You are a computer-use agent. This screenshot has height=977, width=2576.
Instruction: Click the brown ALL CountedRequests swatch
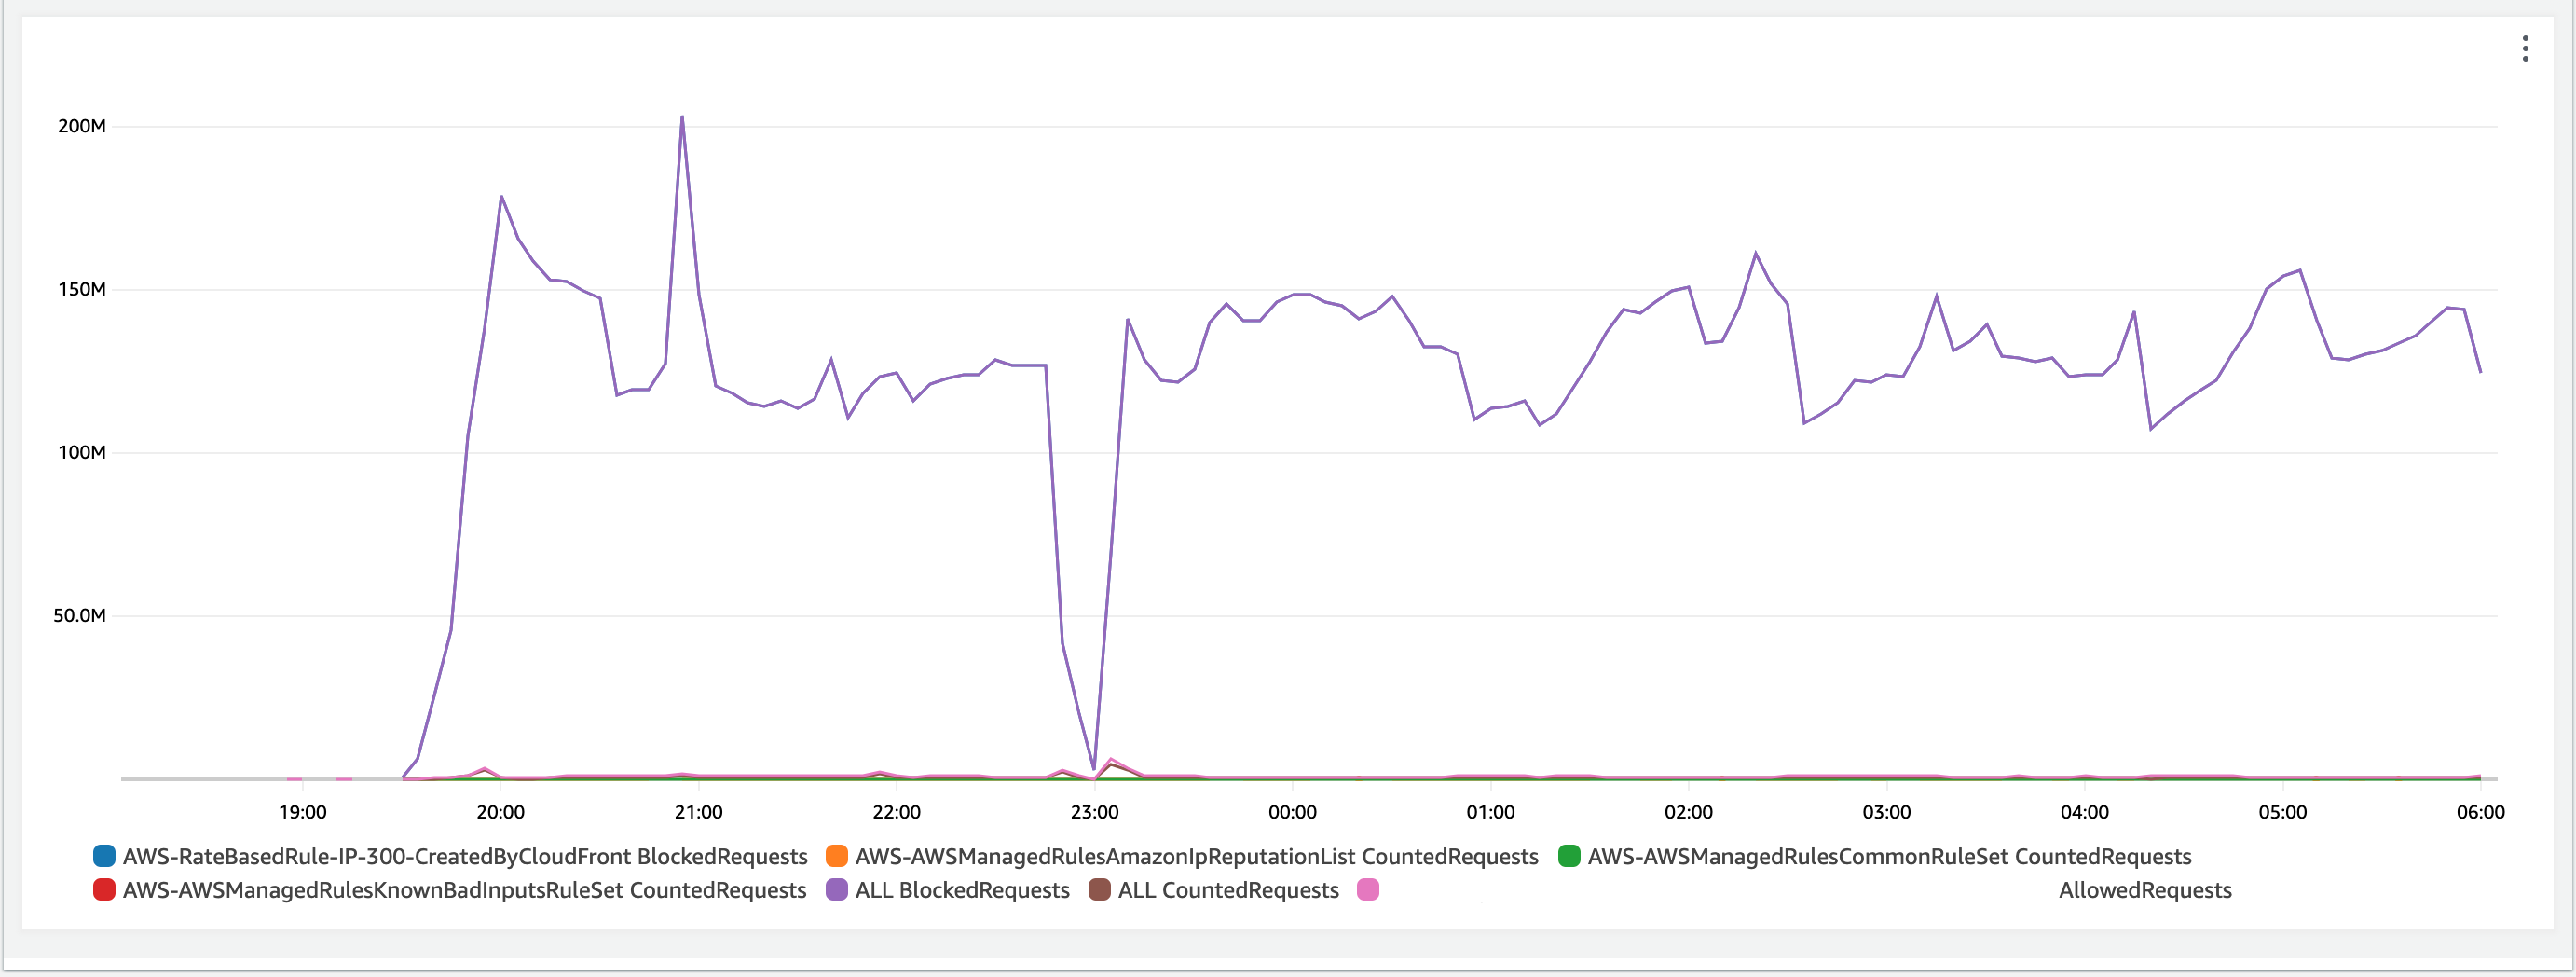[1099, 890]
